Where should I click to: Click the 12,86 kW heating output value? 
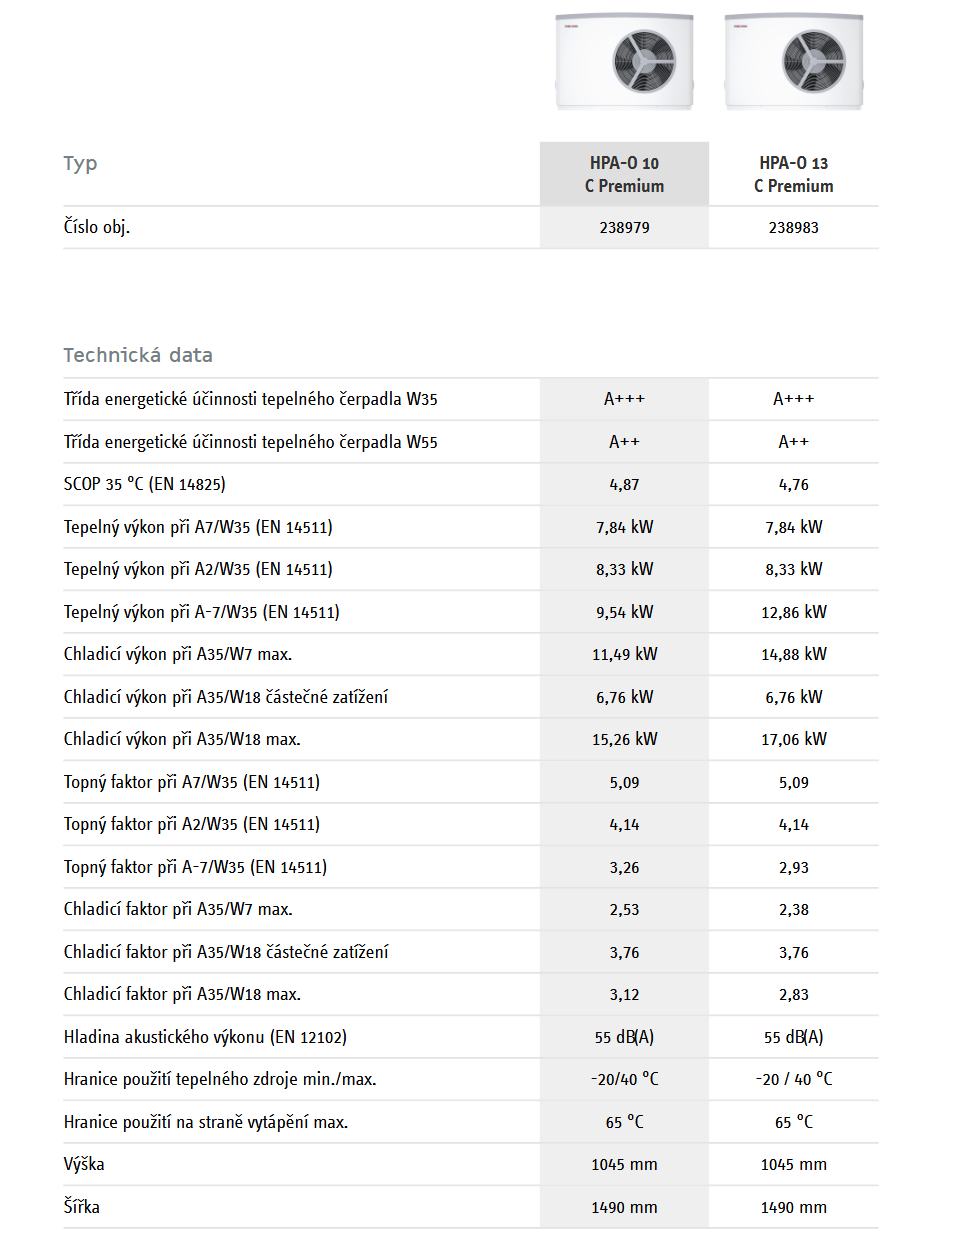coord(794,612)
